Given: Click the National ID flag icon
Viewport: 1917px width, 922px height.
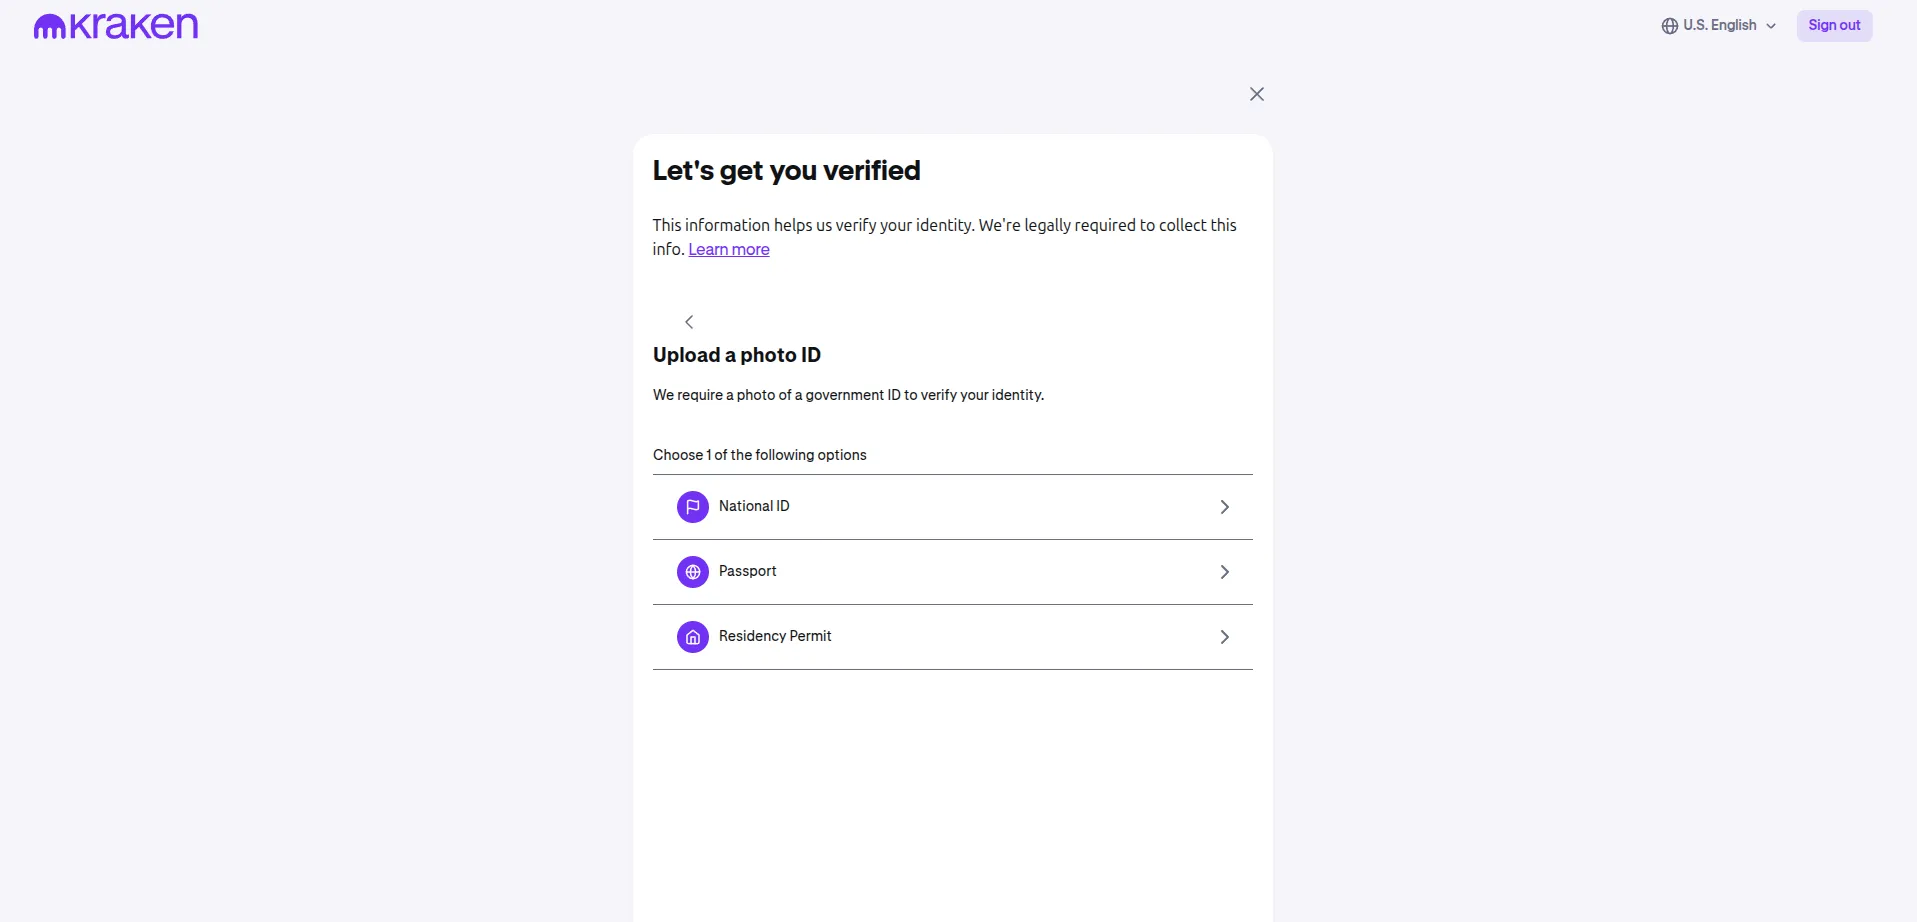Looking at the screenshot, I should [x=693, y=507].
